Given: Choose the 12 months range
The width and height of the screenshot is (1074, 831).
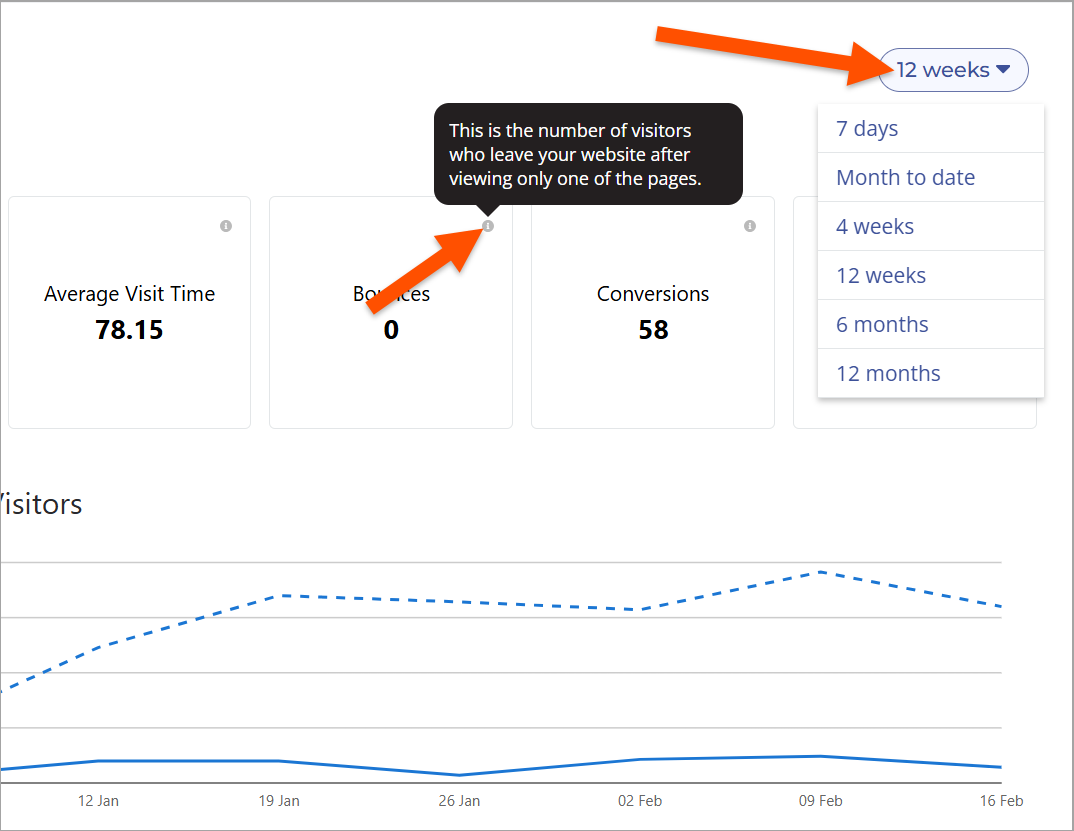Looking at the screenshot, I should (888, 373).
